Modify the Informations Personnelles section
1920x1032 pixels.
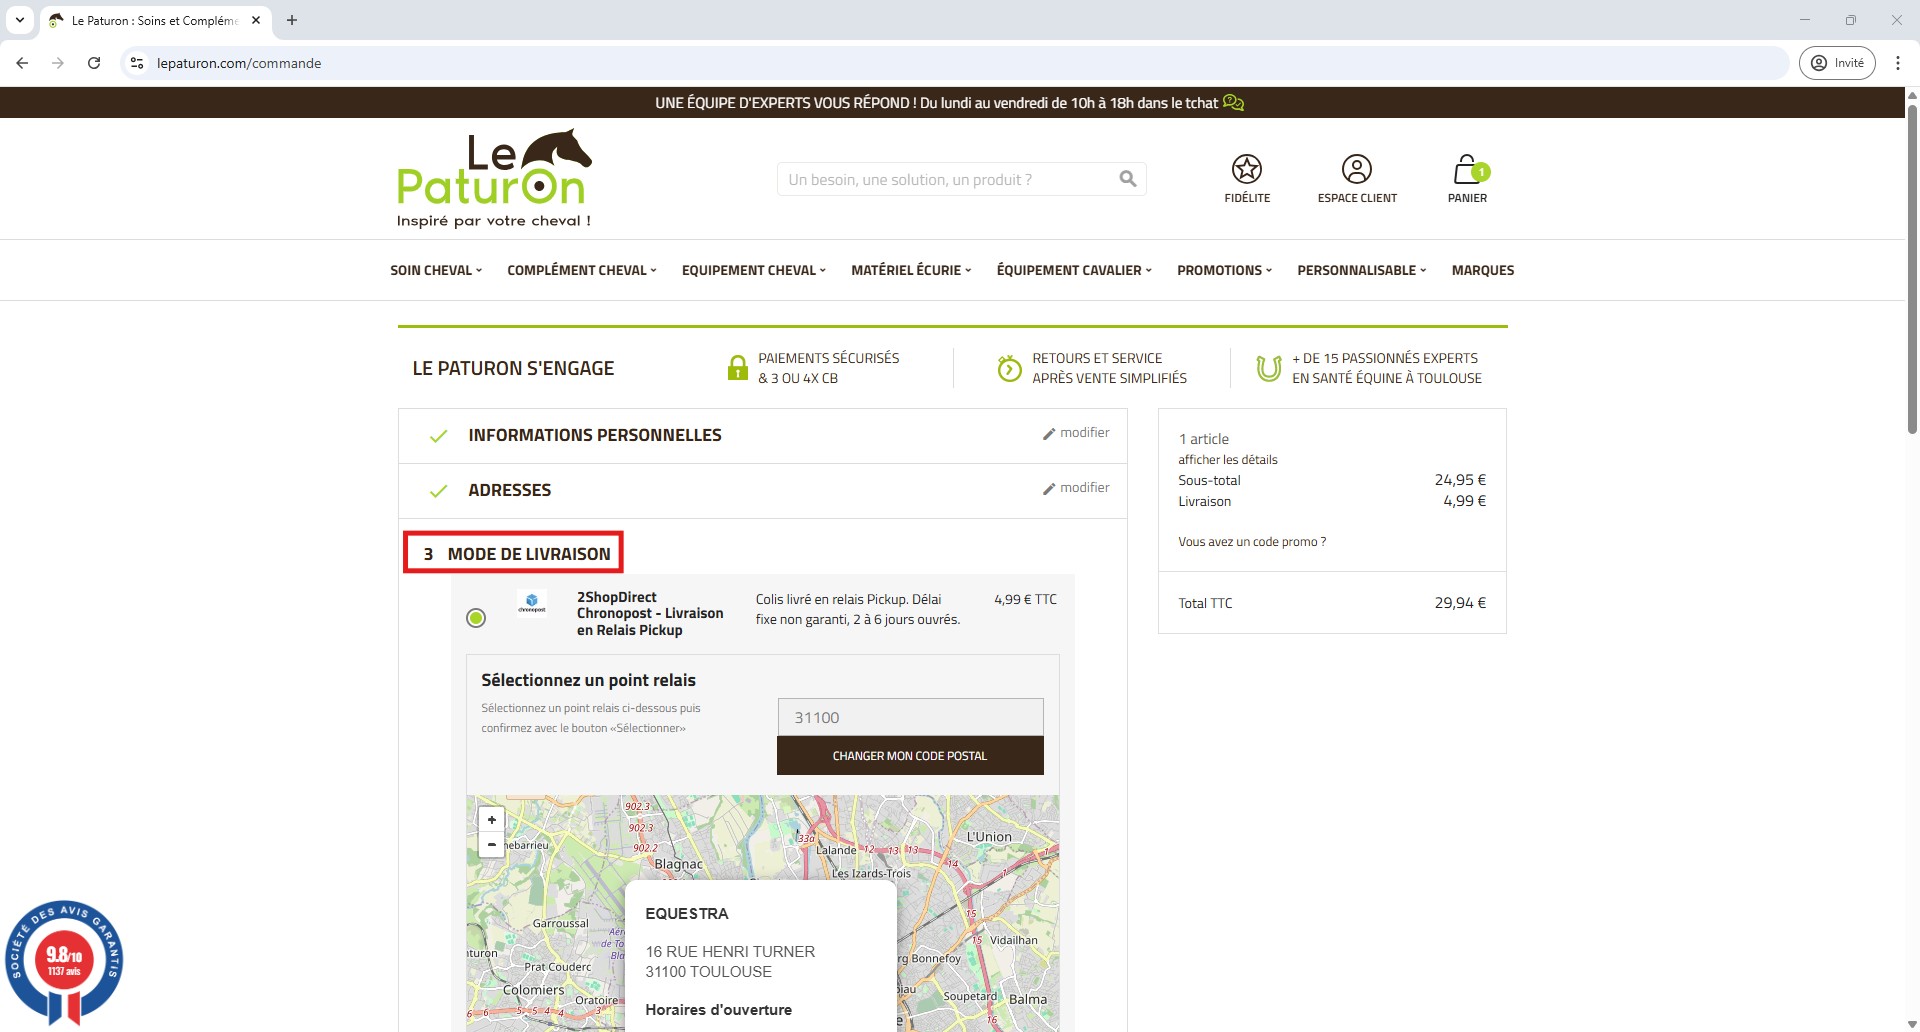[x=1076, y=433]
